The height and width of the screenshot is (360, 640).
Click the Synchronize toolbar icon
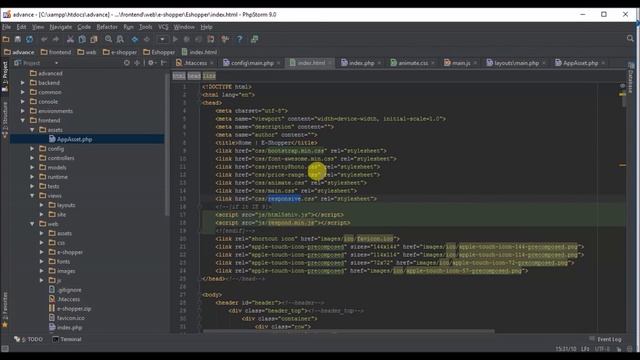pos(29,39)
